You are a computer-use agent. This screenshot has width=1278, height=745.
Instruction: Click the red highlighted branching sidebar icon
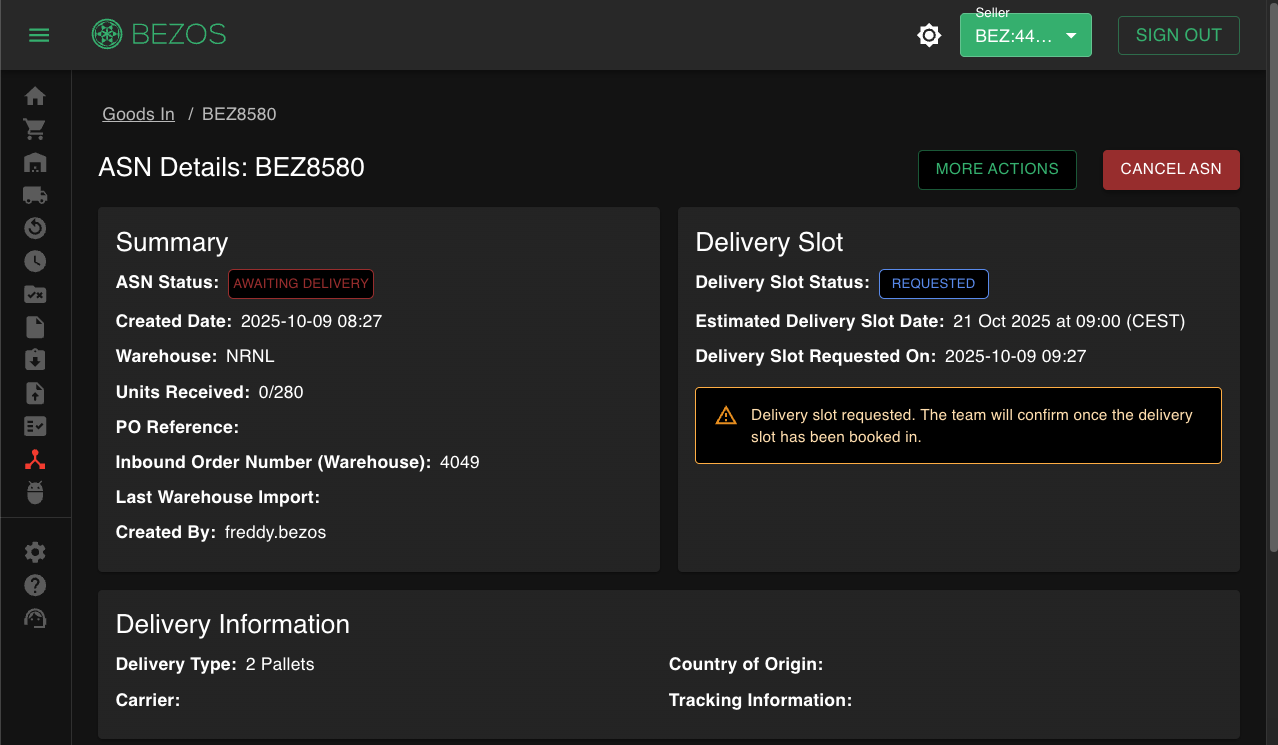click(35, 459)
